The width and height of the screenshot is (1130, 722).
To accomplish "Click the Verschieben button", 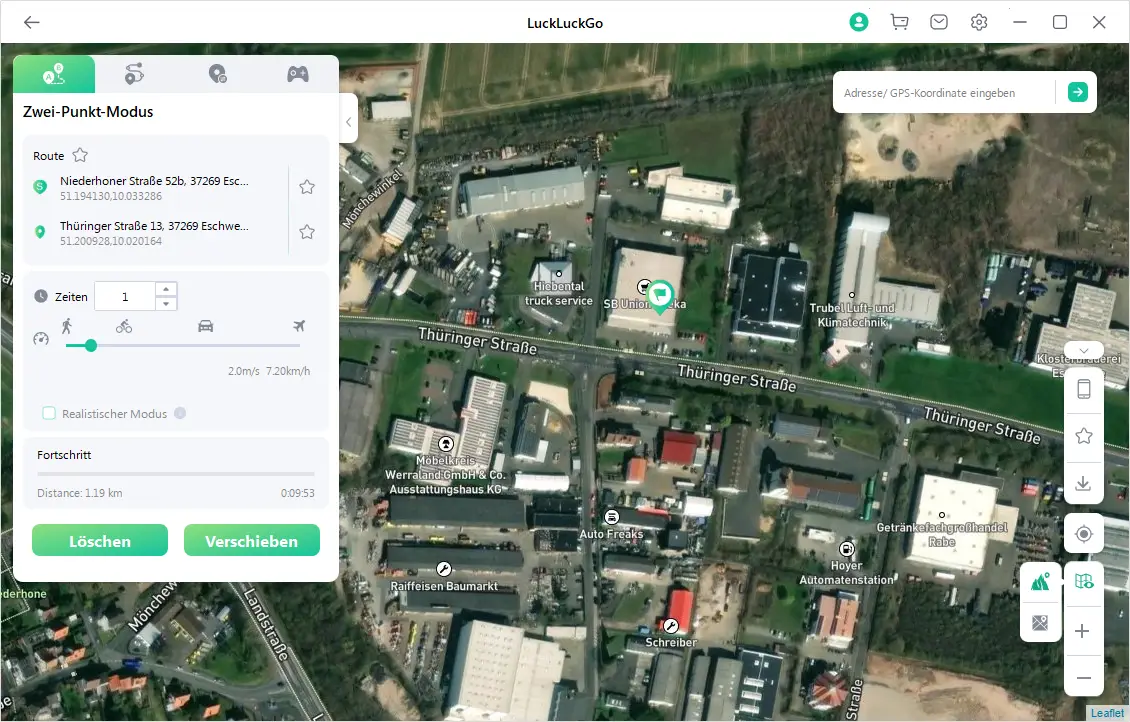I will pyautogui.click(x=252, y=540).
